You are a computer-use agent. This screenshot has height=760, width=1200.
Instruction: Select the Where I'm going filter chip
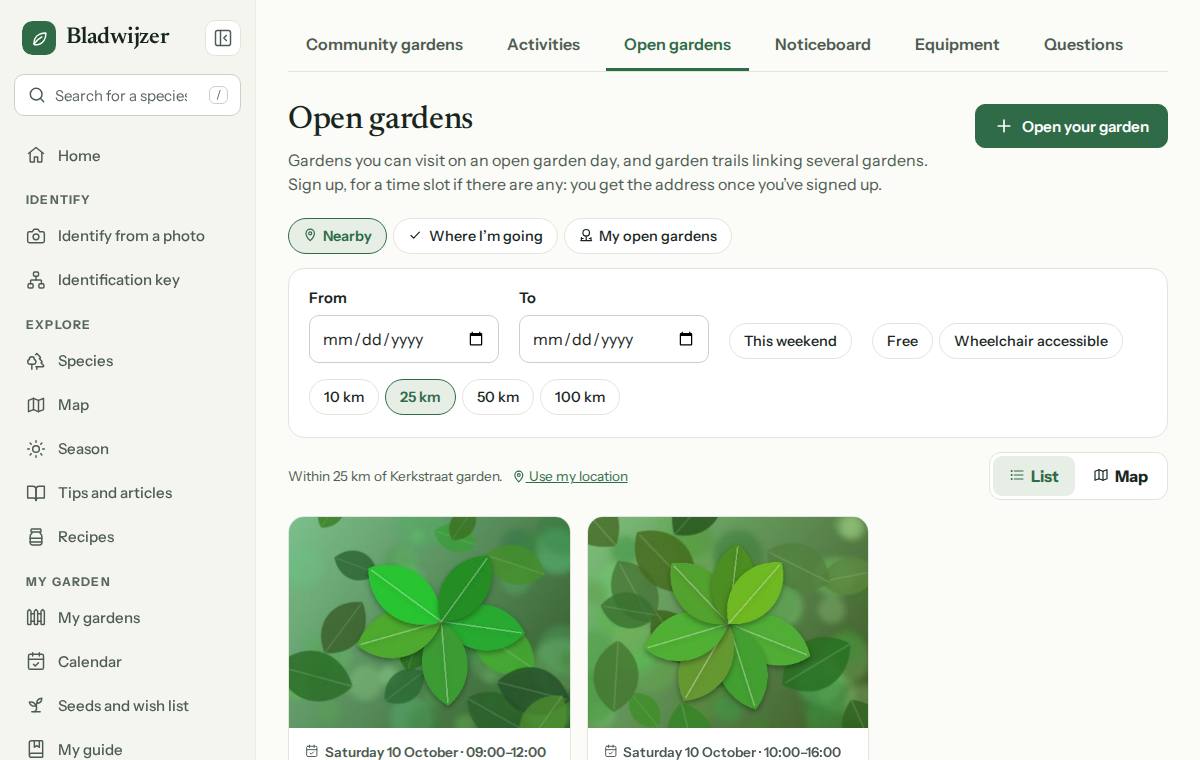475,236
